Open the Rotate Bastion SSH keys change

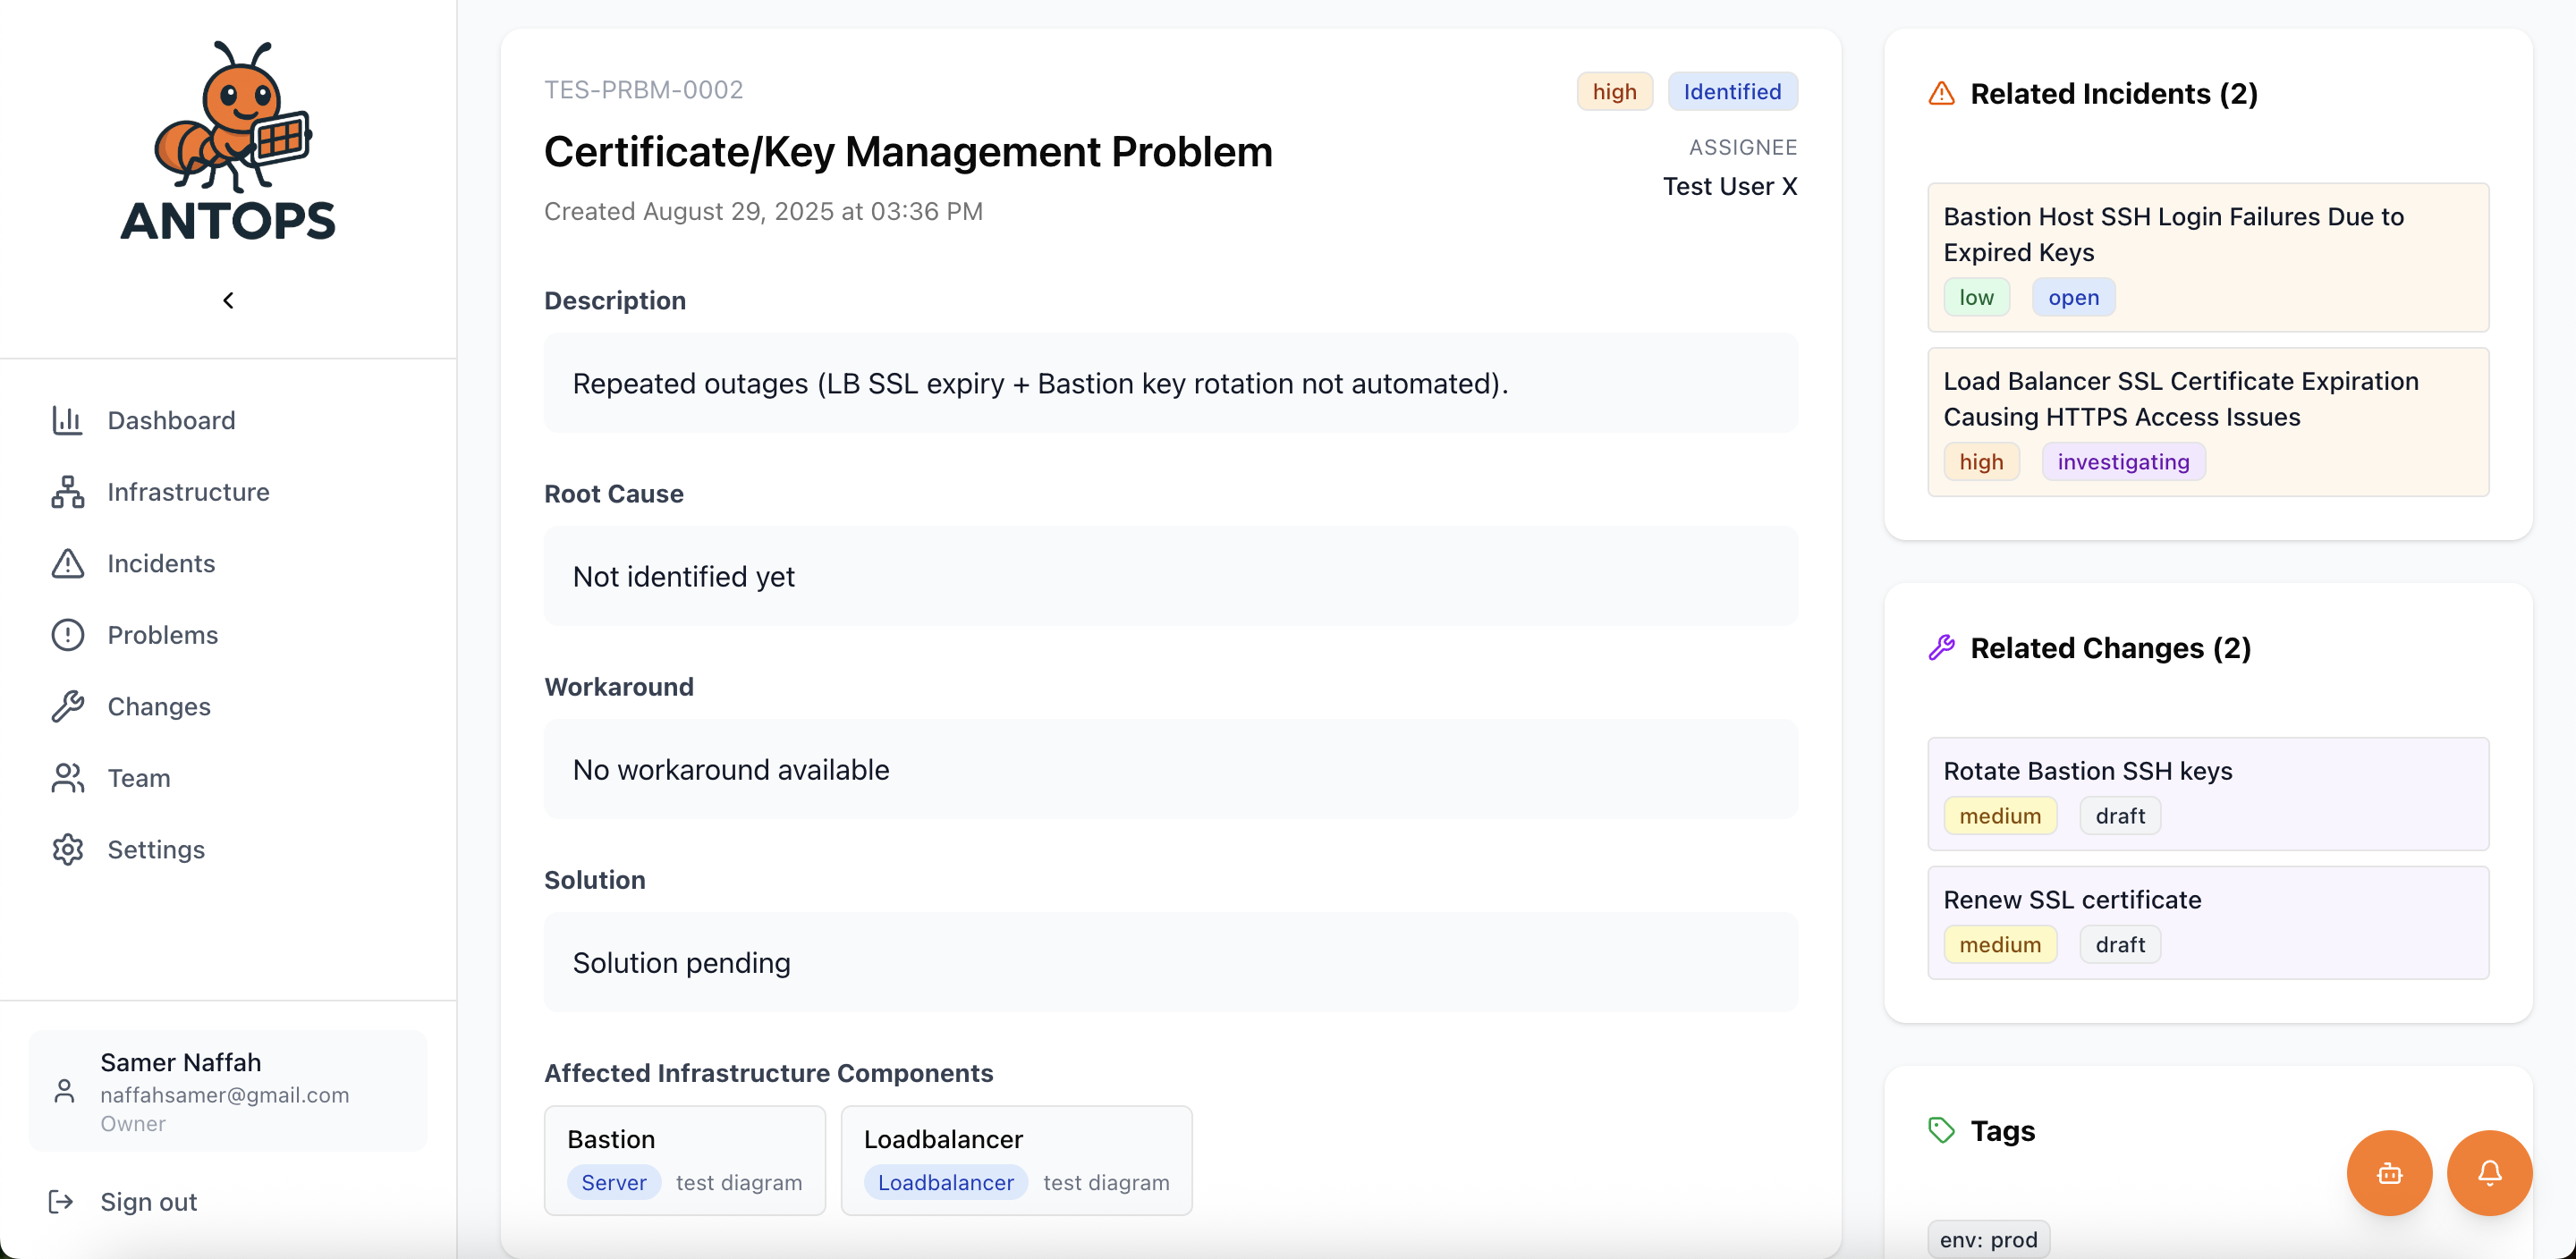[x=2208, y=792]
